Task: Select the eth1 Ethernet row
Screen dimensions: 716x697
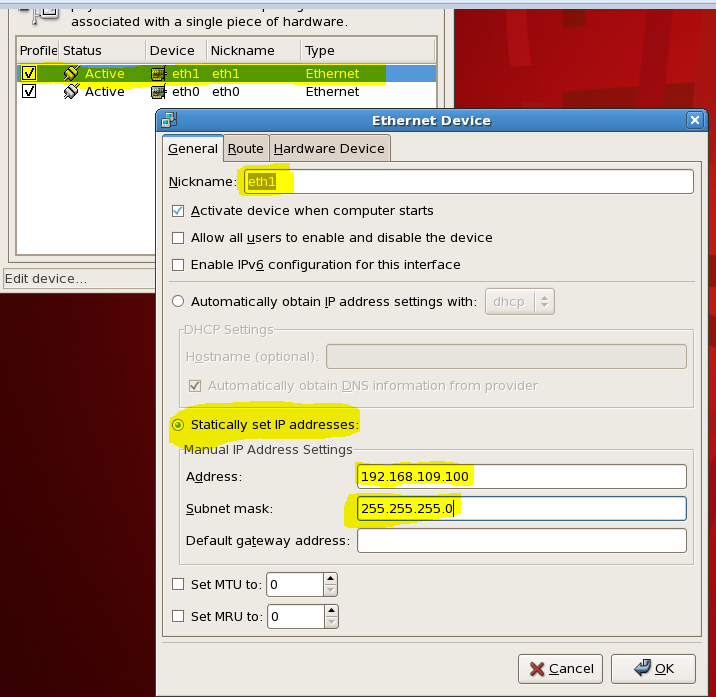Action: pos(226,74)
